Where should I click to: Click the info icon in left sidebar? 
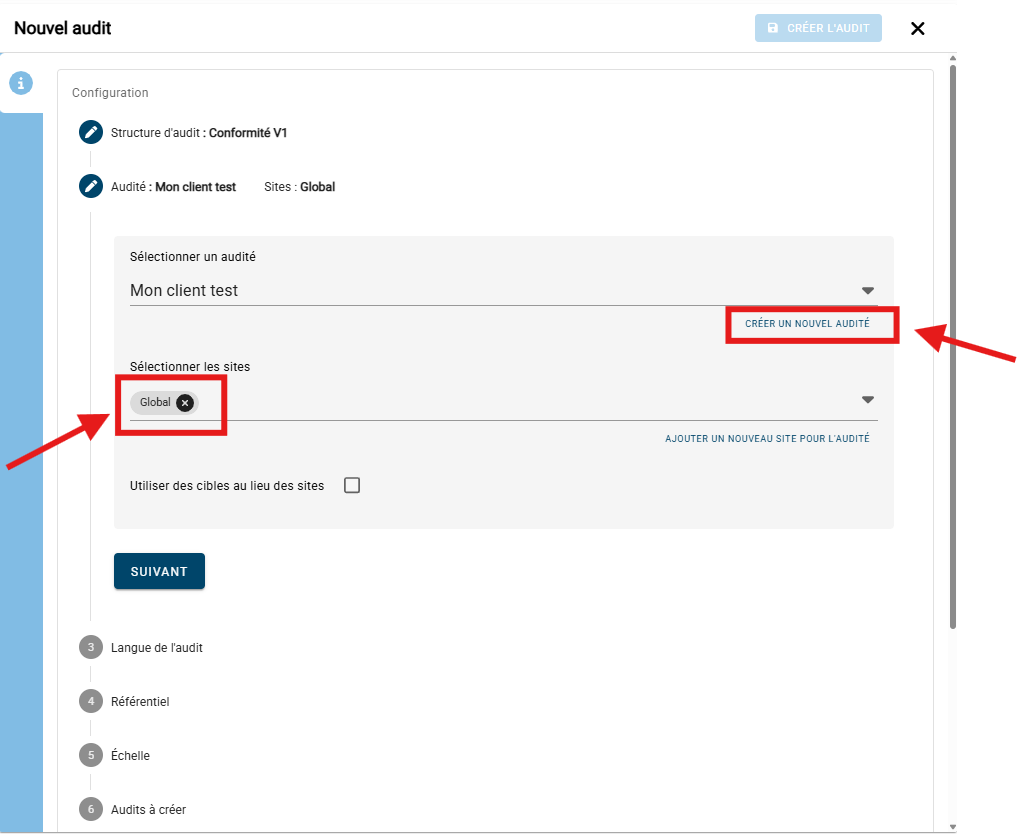click(x=21, y=83)
